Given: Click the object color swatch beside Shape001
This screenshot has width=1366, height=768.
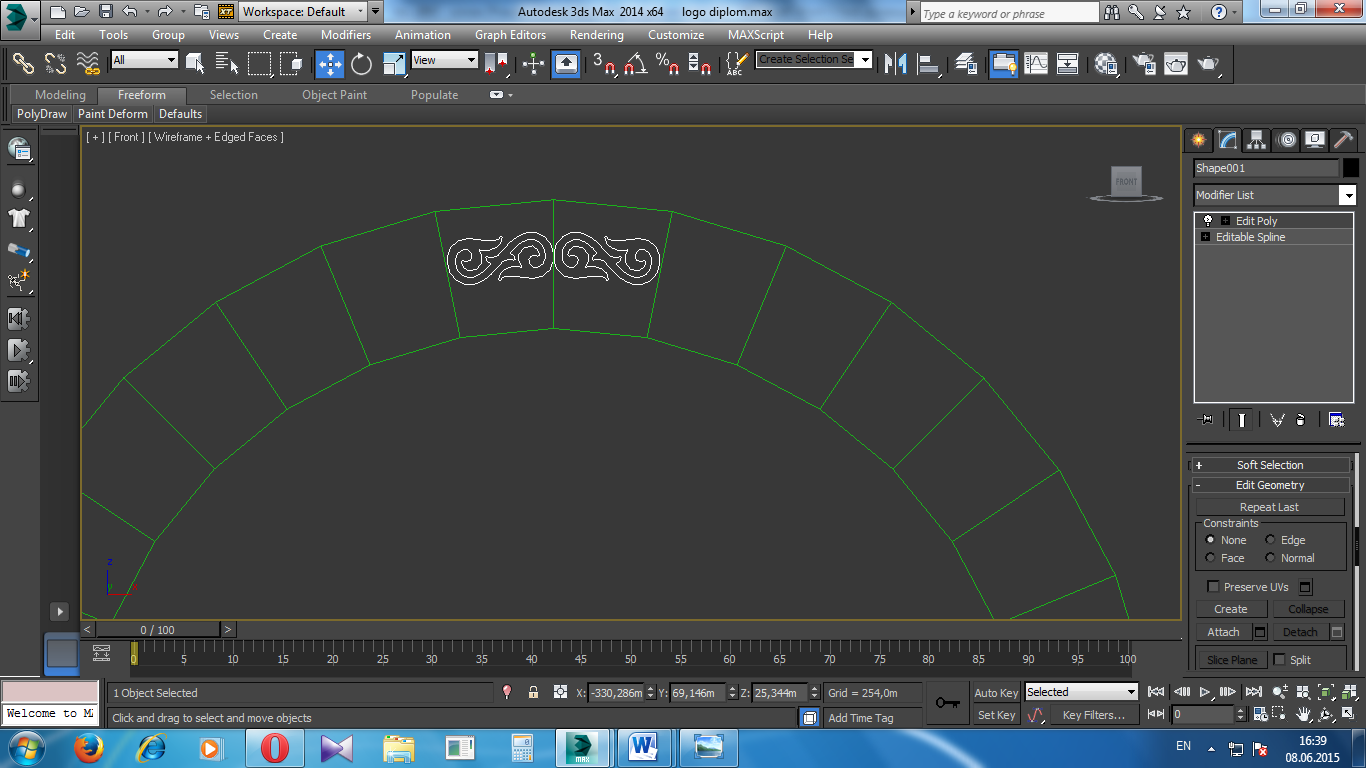Looking at the screenshot, I should [1350, 168].
